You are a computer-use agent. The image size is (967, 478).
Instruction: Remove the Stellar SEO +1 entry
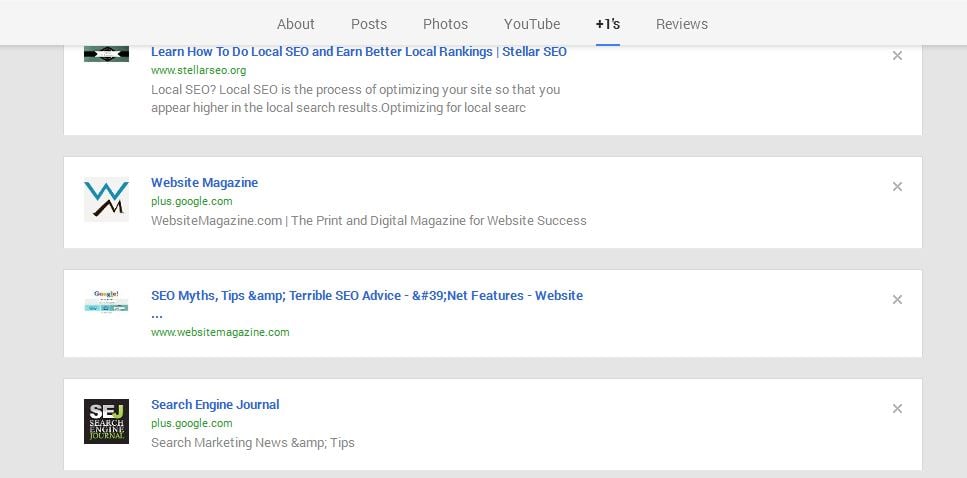[x=897, y=56]
